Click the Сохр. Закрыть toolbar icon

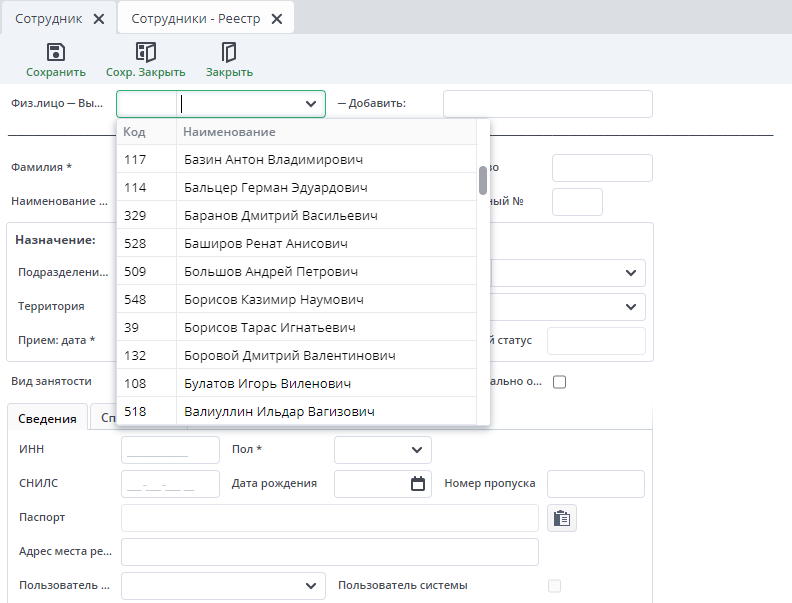tap(146, 52)
